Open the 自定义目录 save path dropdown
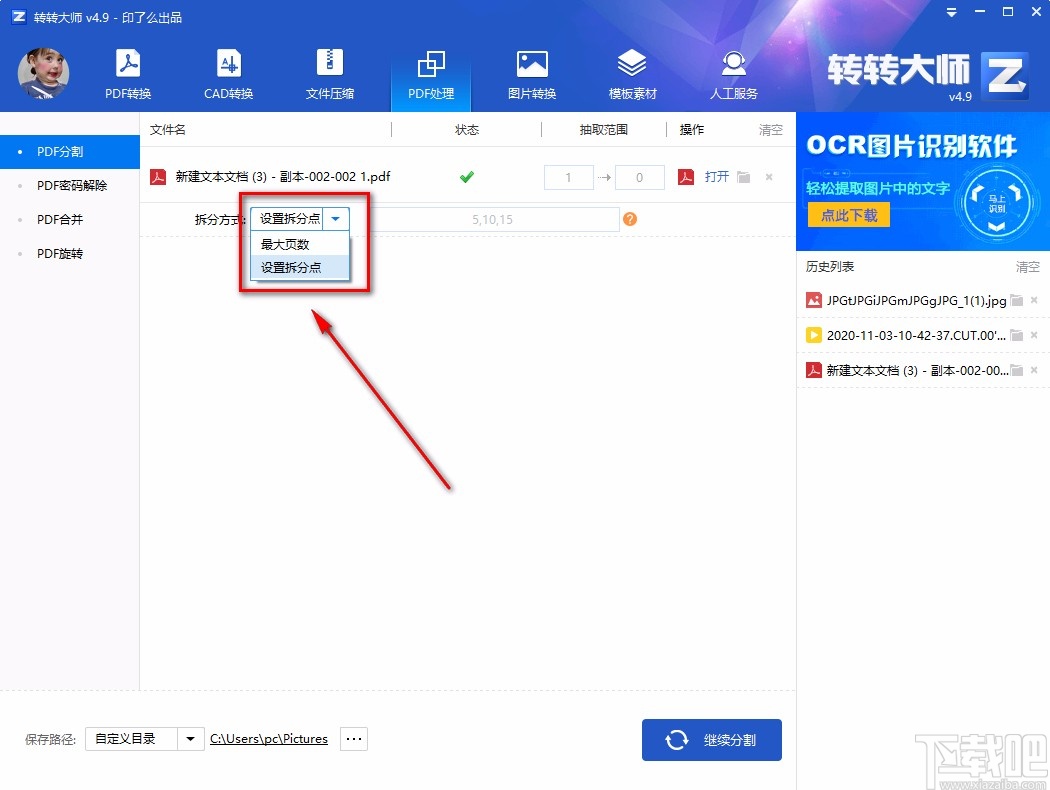This screenshot has height=790, width=1050. coord(189,738)
